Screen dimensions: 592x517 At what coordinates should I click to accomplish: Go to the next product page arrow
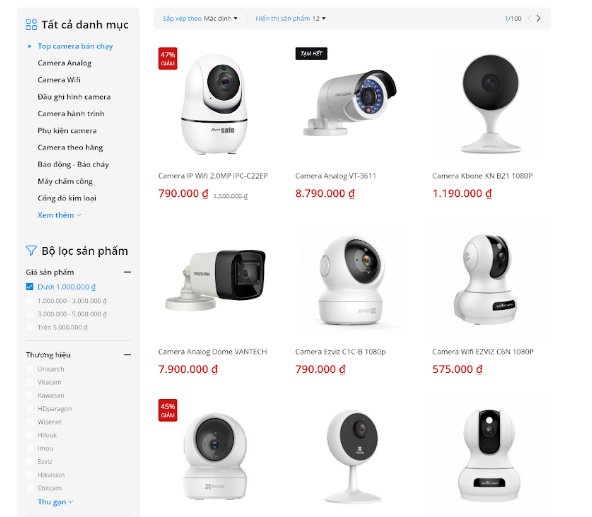[x=538, y=18]
